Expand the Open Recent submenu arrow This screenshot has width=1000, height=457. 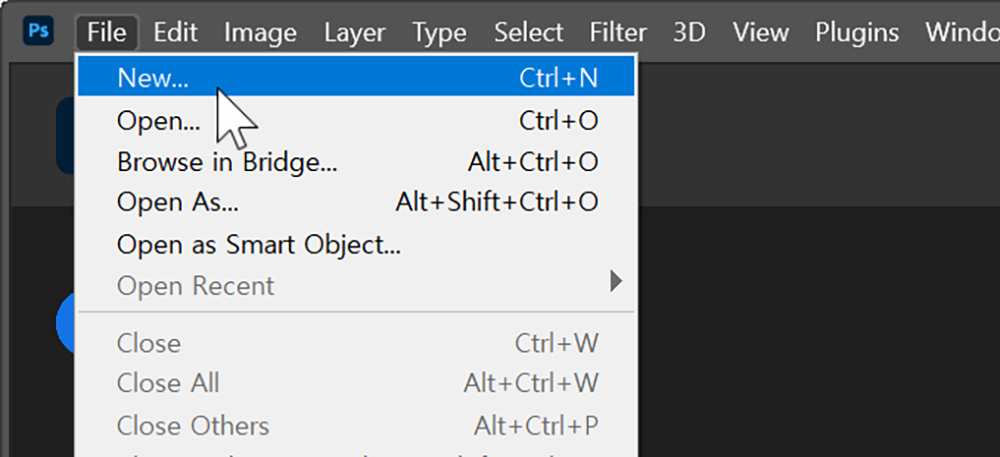pos(615,281)
